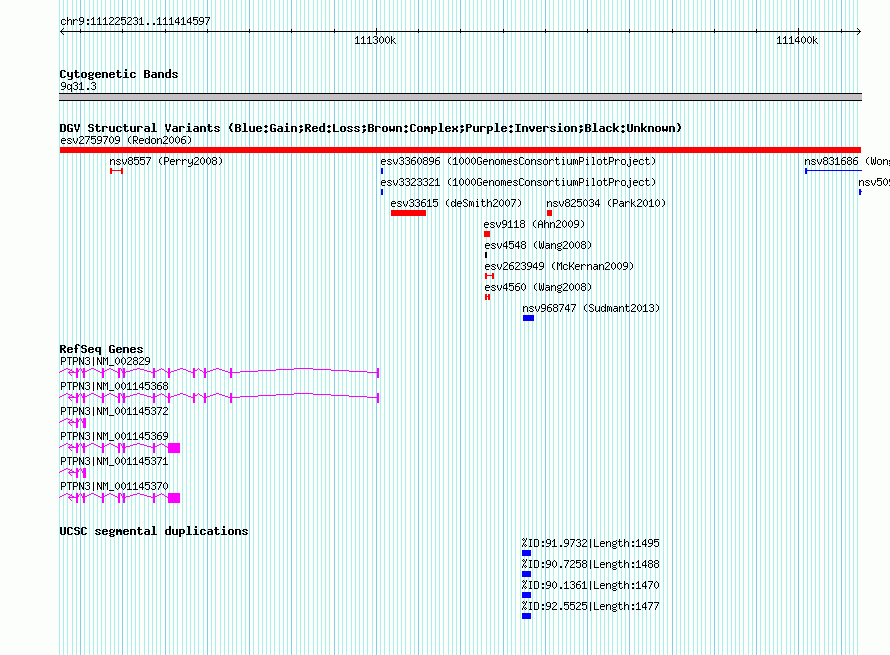890x655 pixels.
Task: Click the esv2623949 (McKernan2009) label
Action: (559, 266)
